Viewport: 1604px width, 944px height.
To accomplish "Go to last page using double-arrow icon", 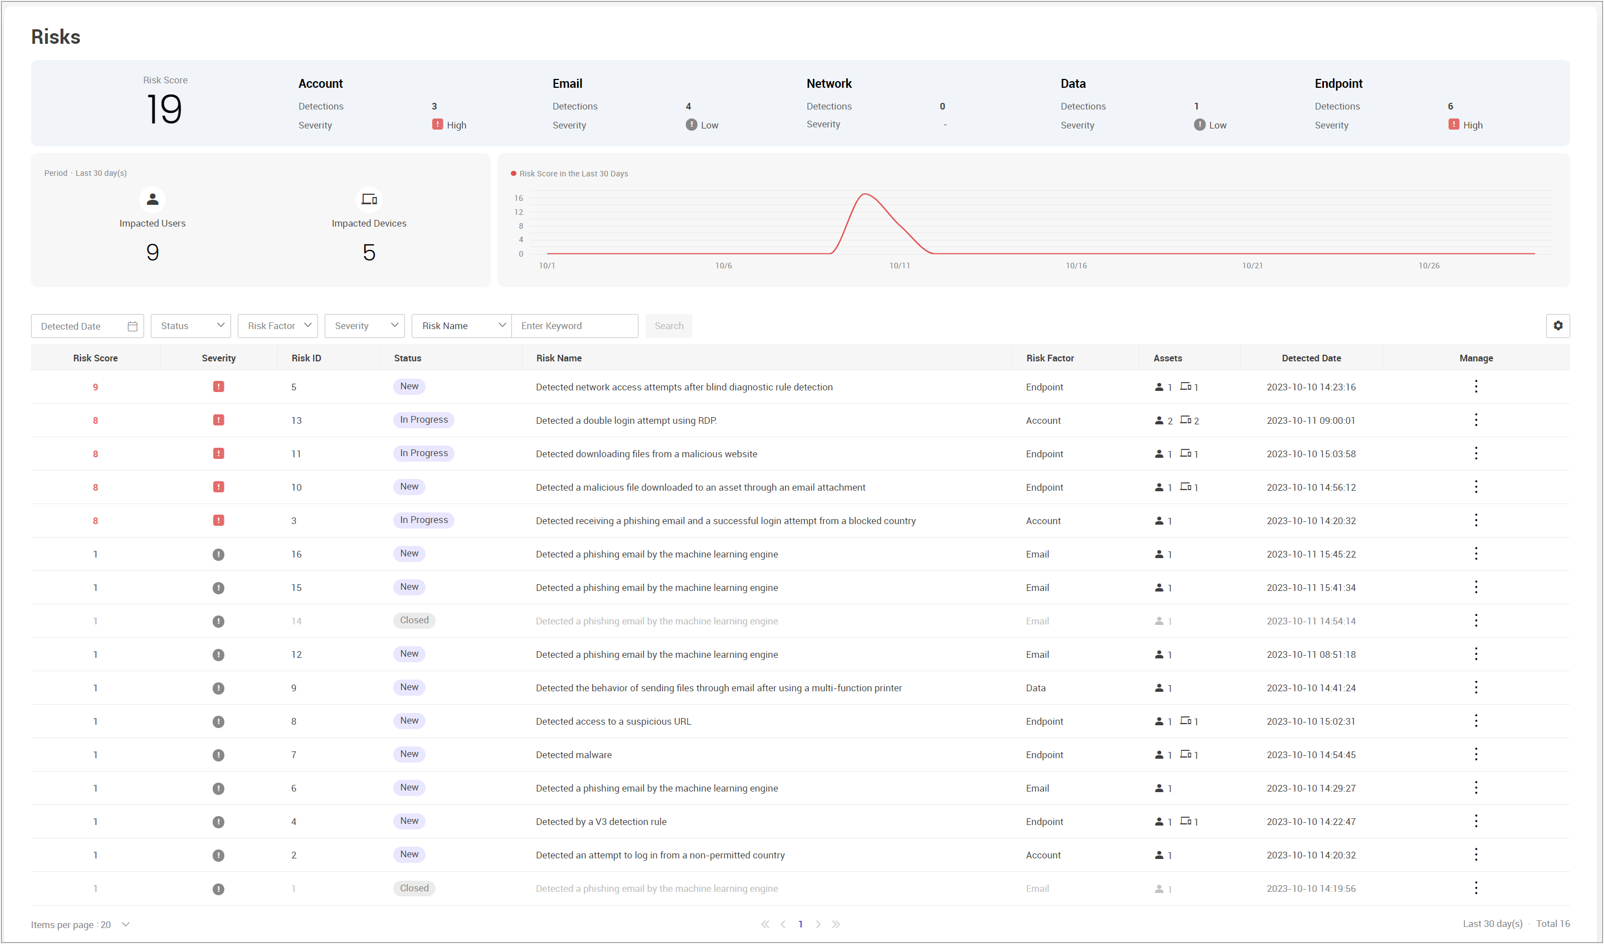I will (836, 924).
